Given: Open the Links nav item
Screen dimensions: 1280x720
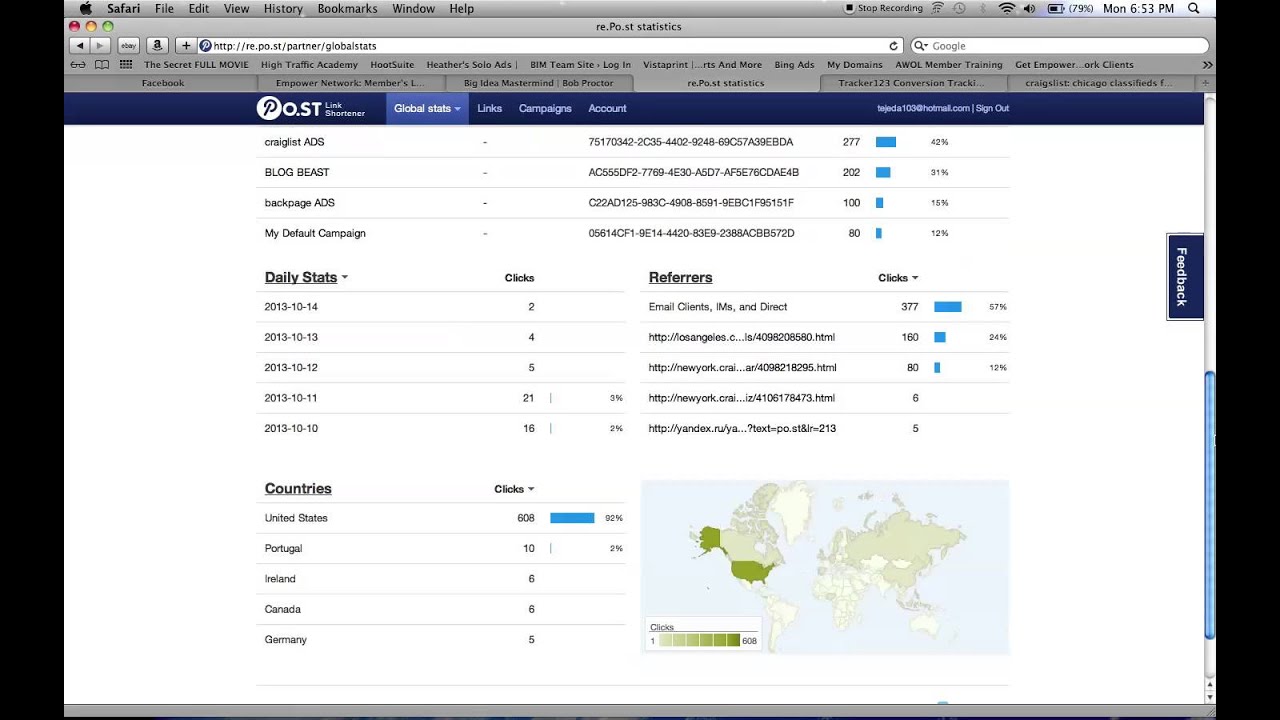Looking at the screenshot, I should (489, 108).
